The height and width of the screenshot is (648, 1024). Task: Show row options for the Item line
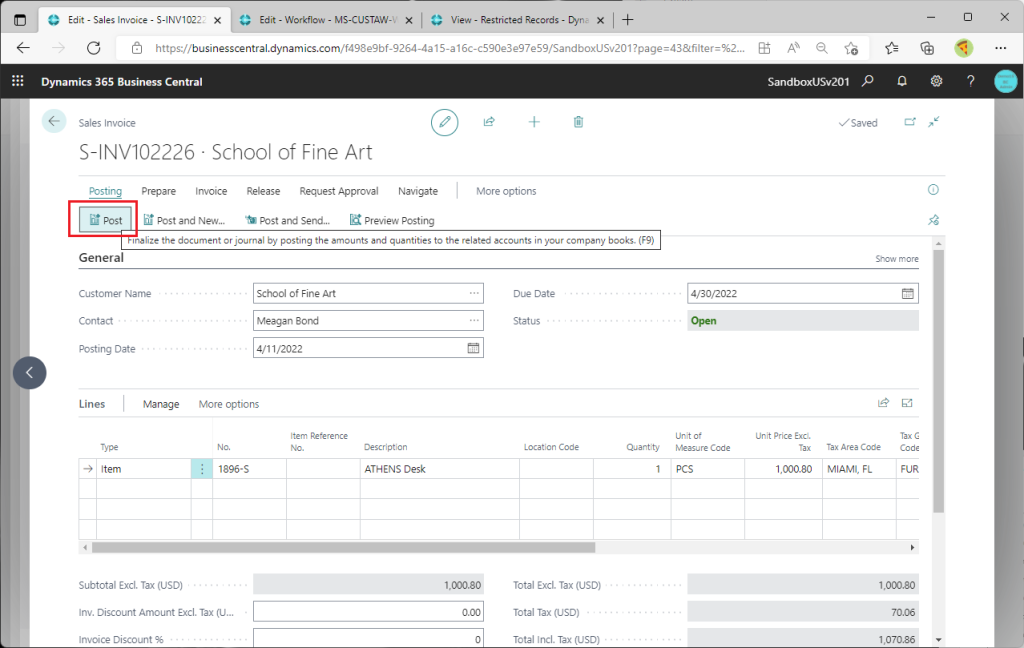(x=202, y=469)
